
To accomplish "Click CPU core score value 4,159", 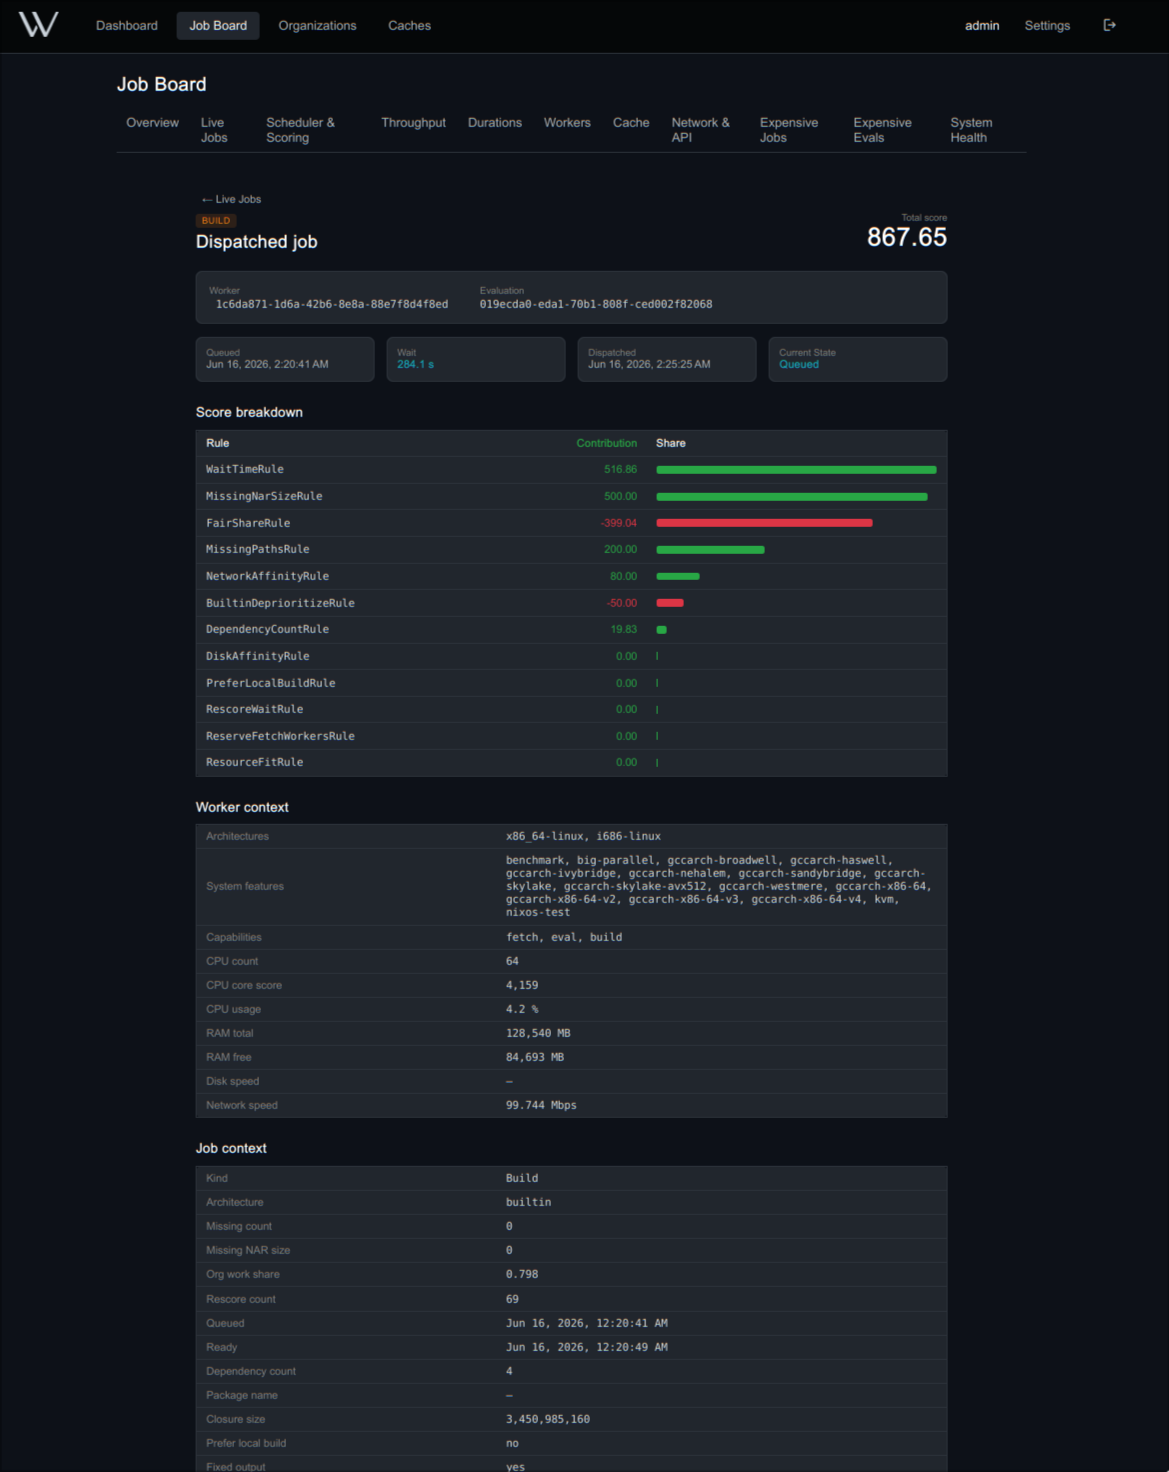I will [x=522, y=985].
